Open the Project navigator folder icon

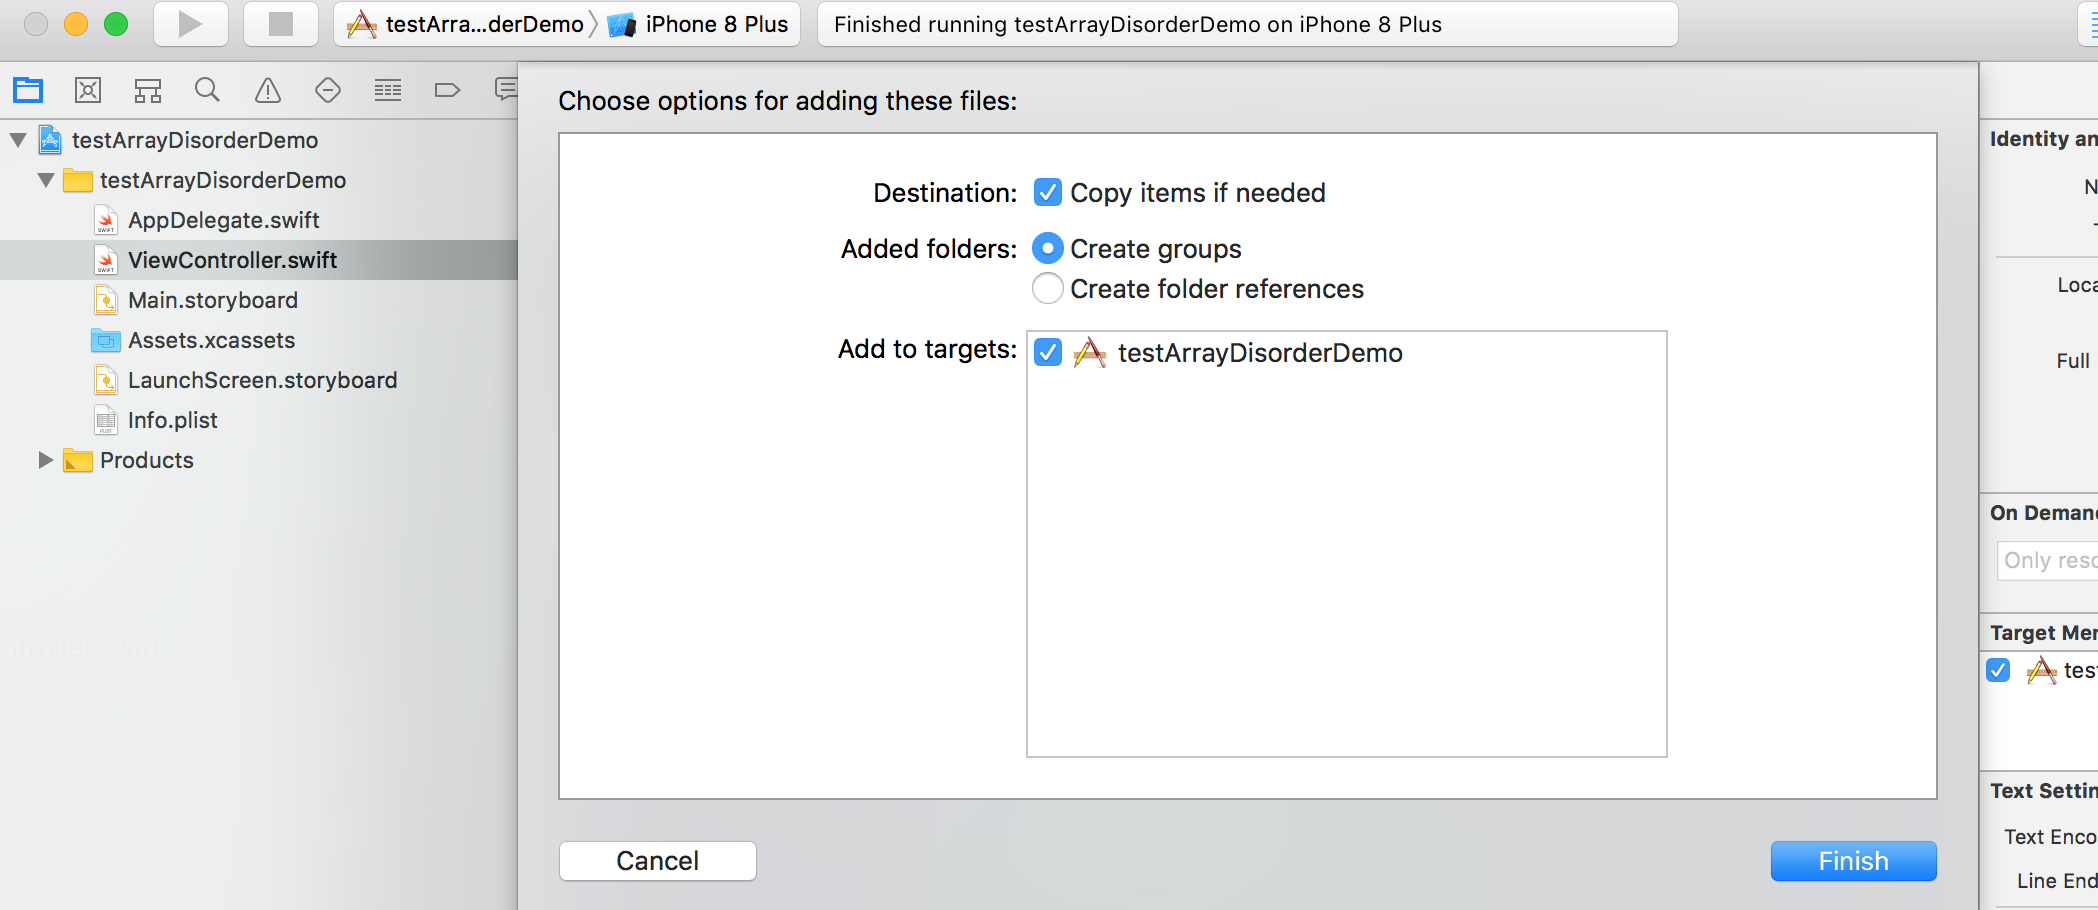[x=28, y=90]
